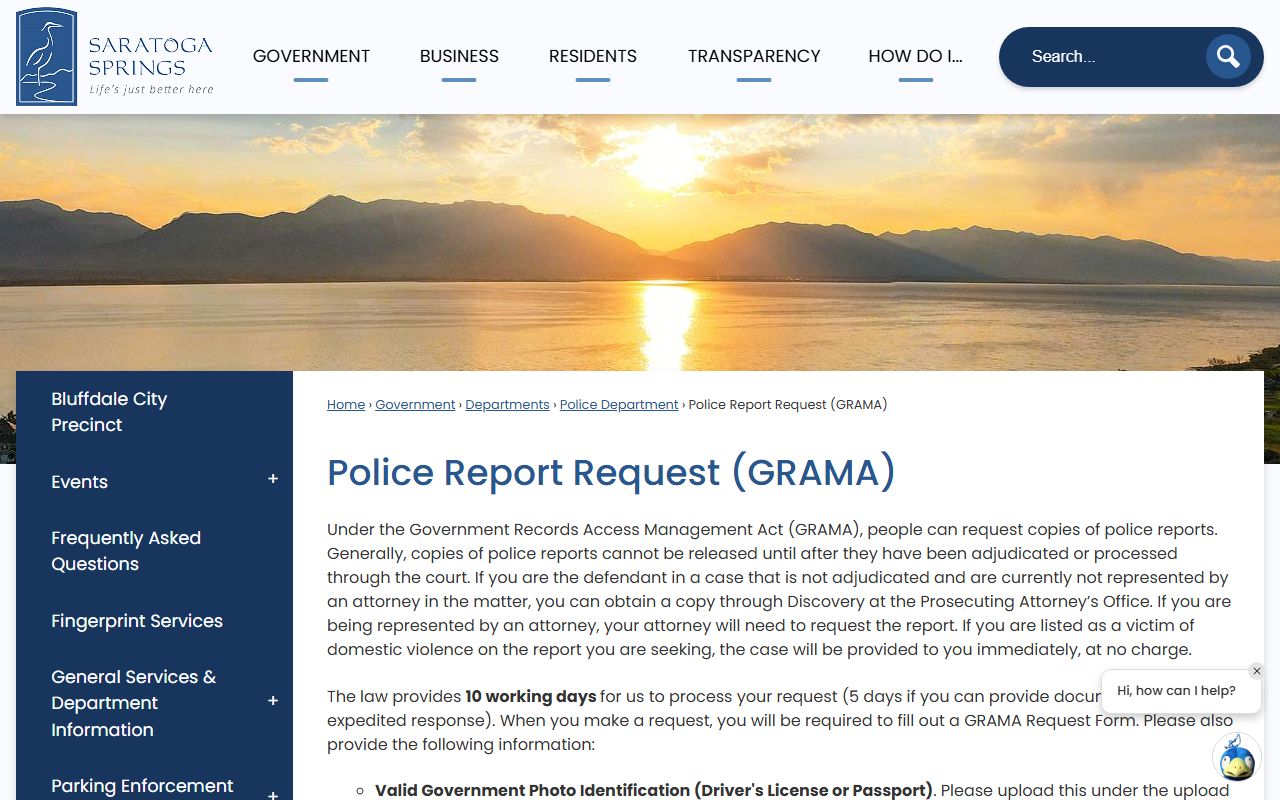Click the Police Report Request (GRAMA) heading

(x=611, y=473)
